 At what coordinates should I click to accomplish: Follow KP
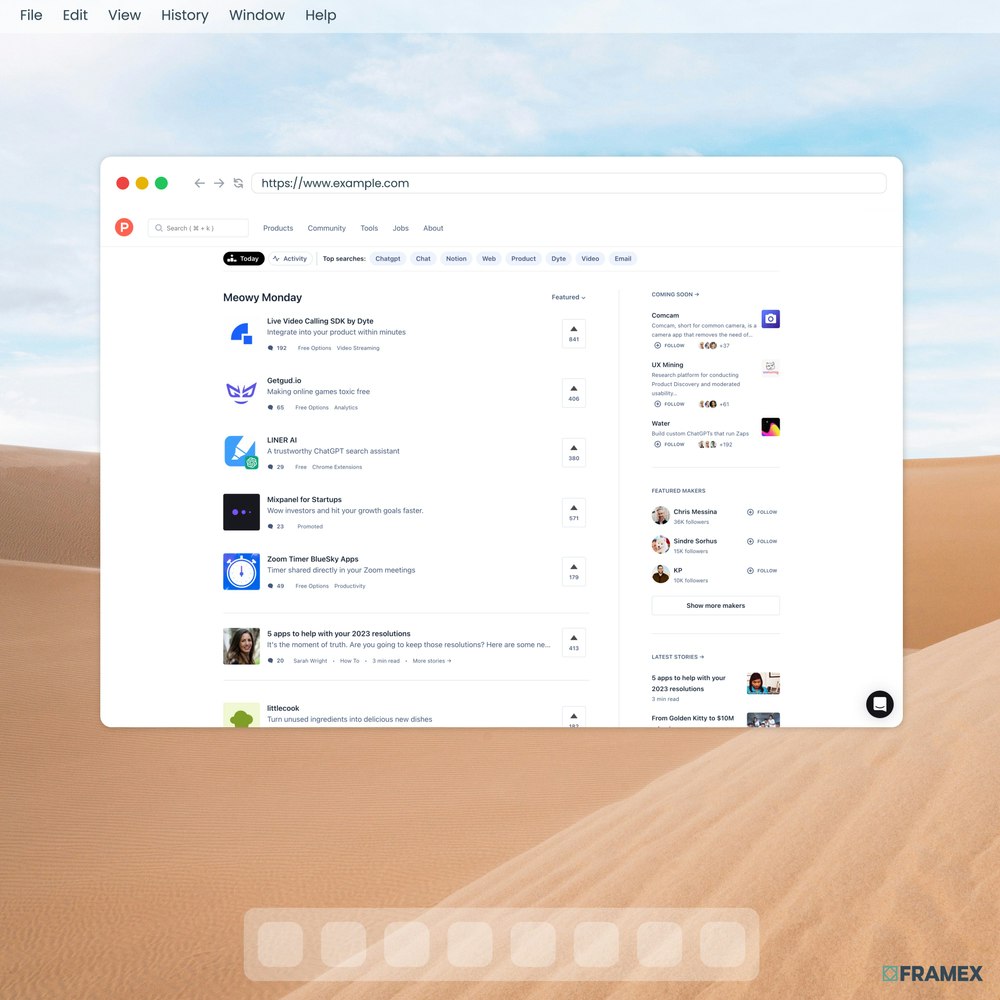[x=762, y=571]
